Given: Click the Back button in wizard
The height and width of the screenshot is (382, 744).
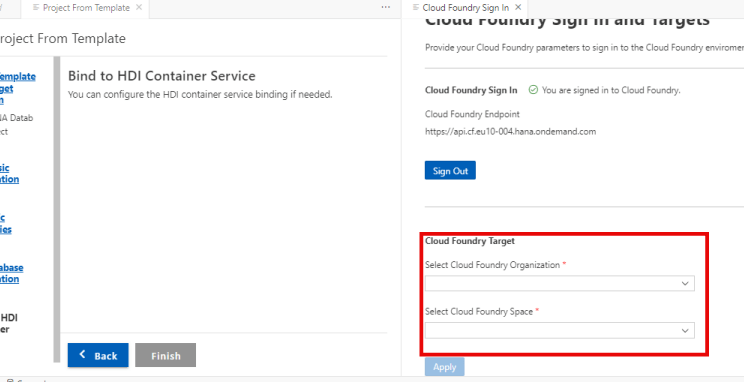Looking at the screenshot, I should click(x=98, y=355).
